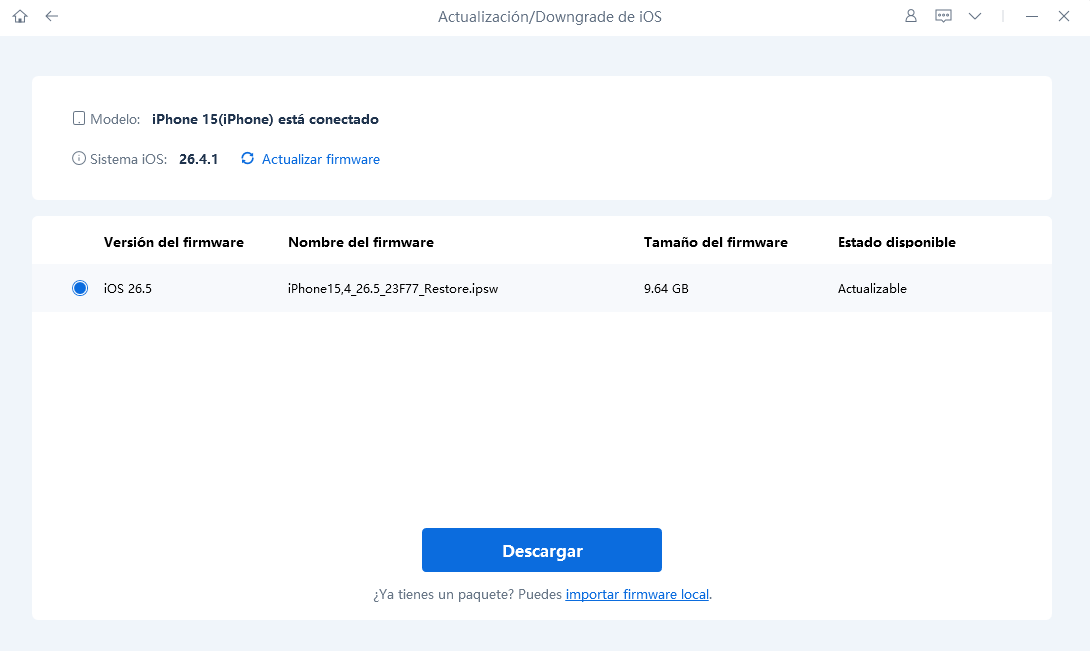Select the iOS 26.5 radio button
Image resolution: width=1090 pixels, height=651 pixels.
(x=80, y=288)
